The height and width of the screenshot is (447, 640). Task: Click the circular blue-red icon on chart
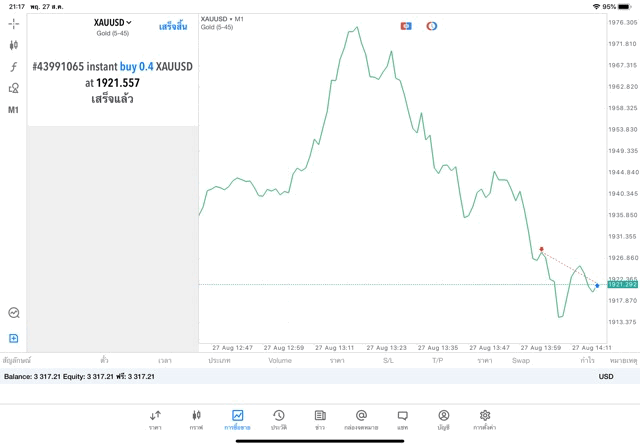pos(431,25)
